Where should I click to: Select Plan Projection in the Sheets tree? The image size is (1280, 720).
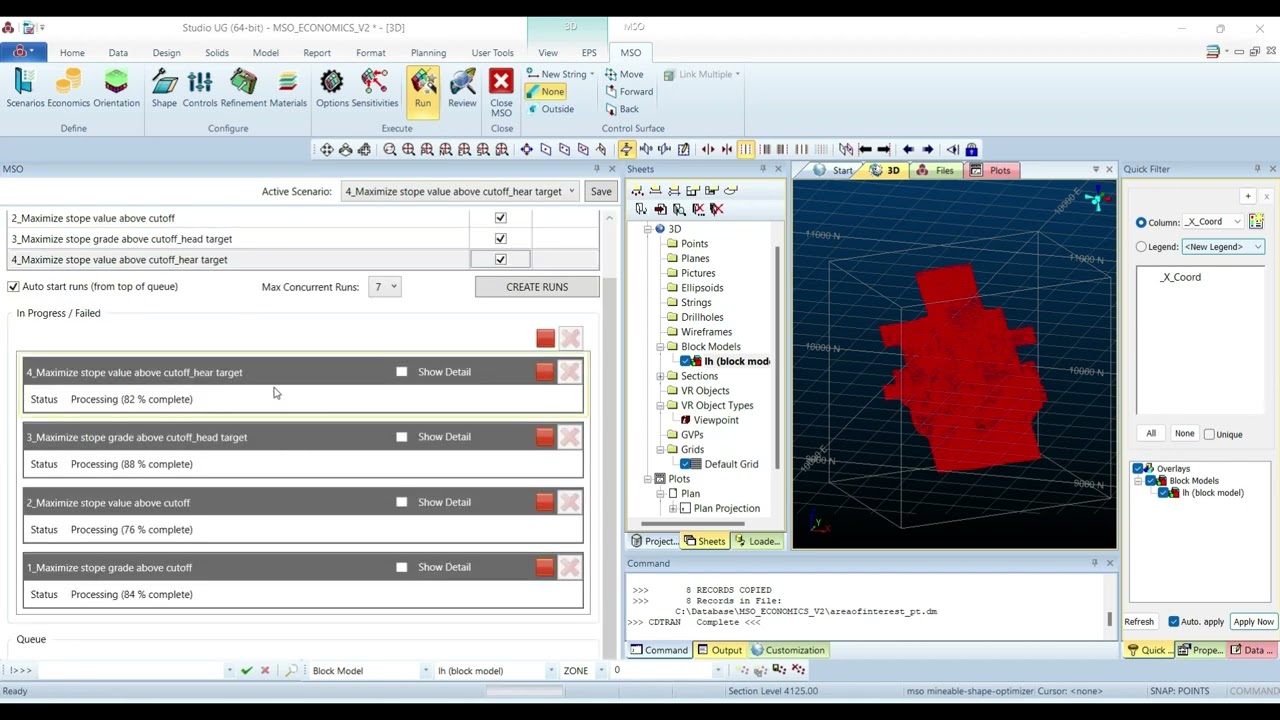[727, 508]
